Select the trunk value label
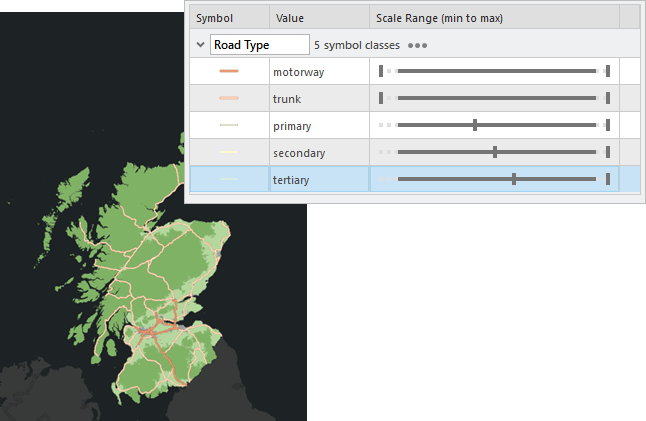The height and width of the screenshot is (421, 646). point(287,99)
